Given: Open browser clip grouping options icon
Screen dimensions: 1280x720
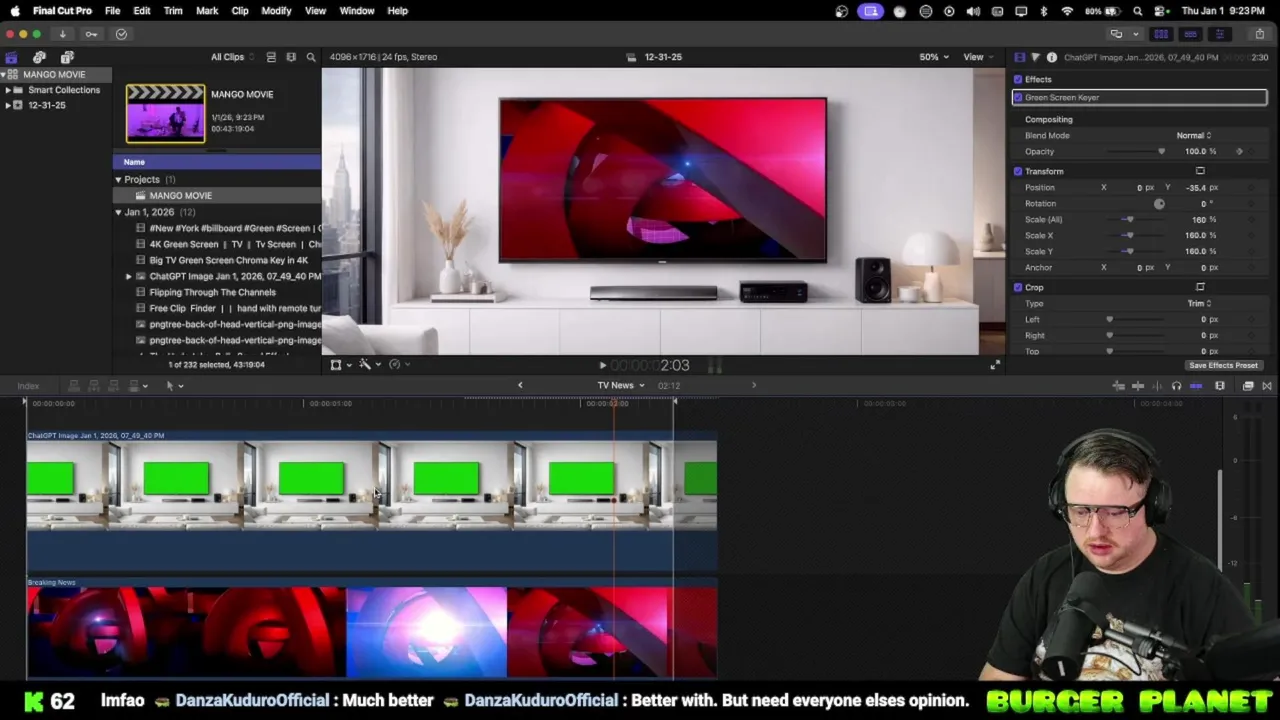Looking at the screenshot, I should pyautogui.click(x=291, y=57).
